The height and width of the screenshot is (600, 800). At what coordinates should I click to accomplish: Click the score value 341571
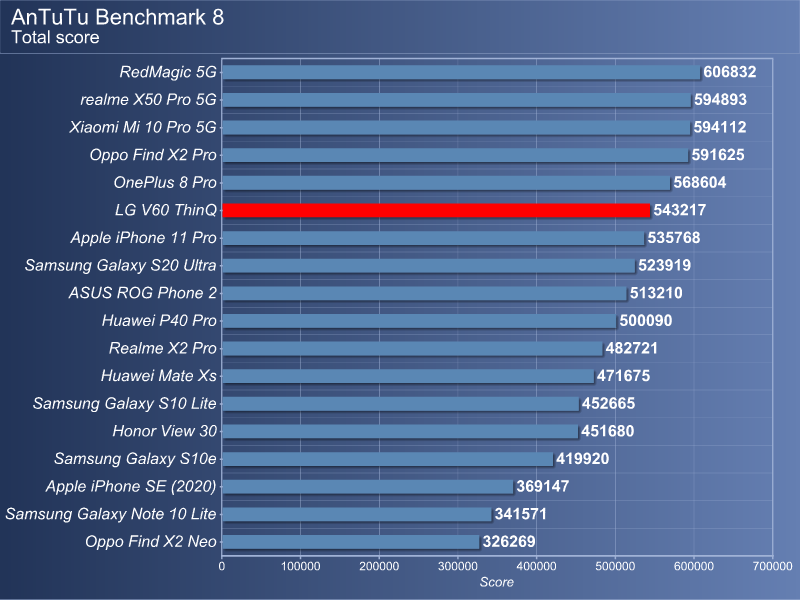click(x=520, y=514)
